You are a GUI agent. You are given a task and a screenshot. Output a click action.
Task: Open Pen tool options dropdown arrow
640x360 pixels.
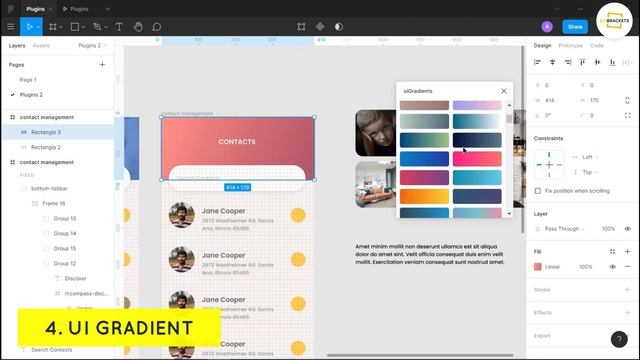pos(106,27)
